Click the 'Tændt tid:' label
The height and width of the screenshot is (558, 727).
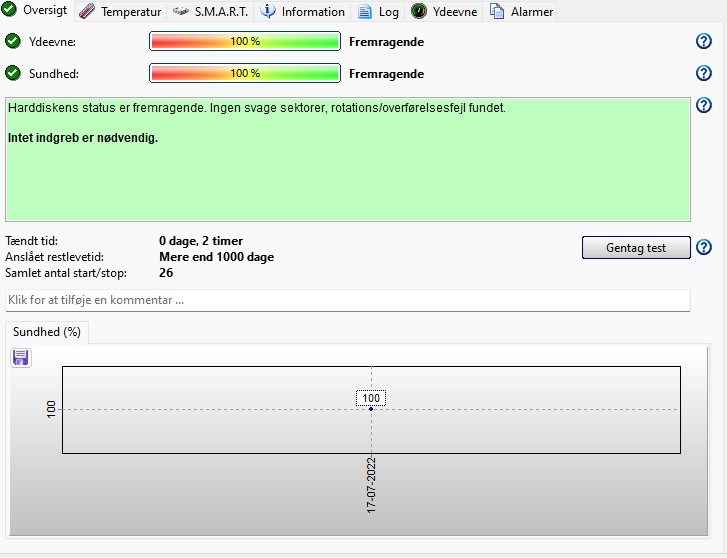(32, 241)
